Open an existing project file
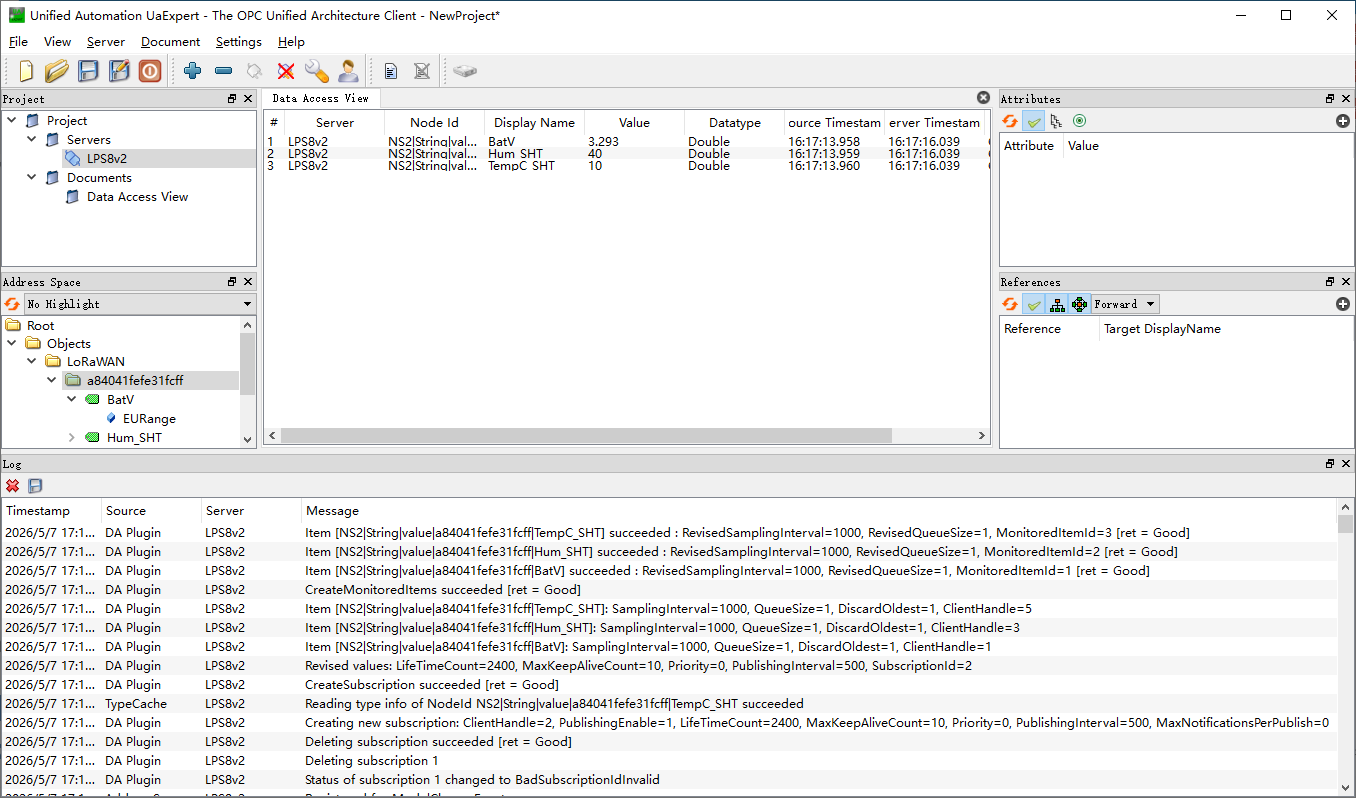The width and height of the screenshot is (1356, 798). point(57,71)
